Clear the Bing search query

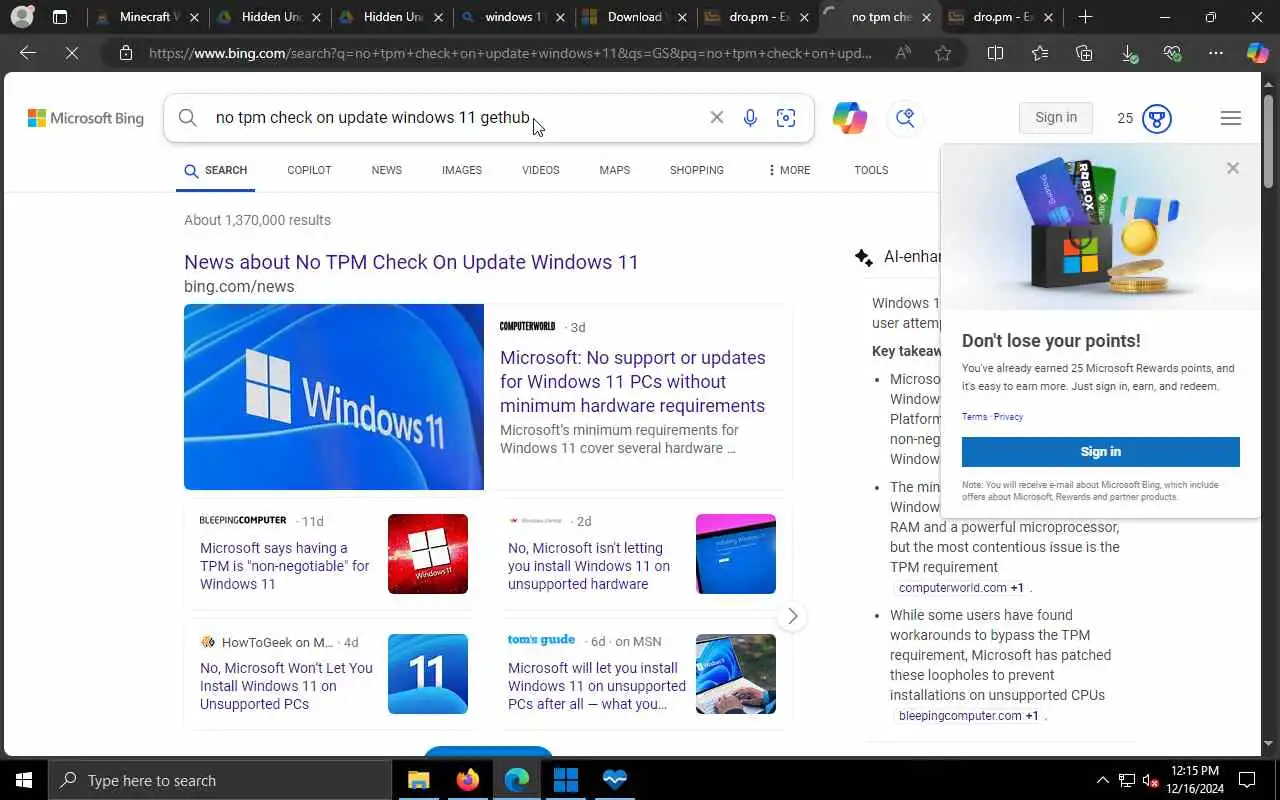pyautogui.click(x=717, y=117)
